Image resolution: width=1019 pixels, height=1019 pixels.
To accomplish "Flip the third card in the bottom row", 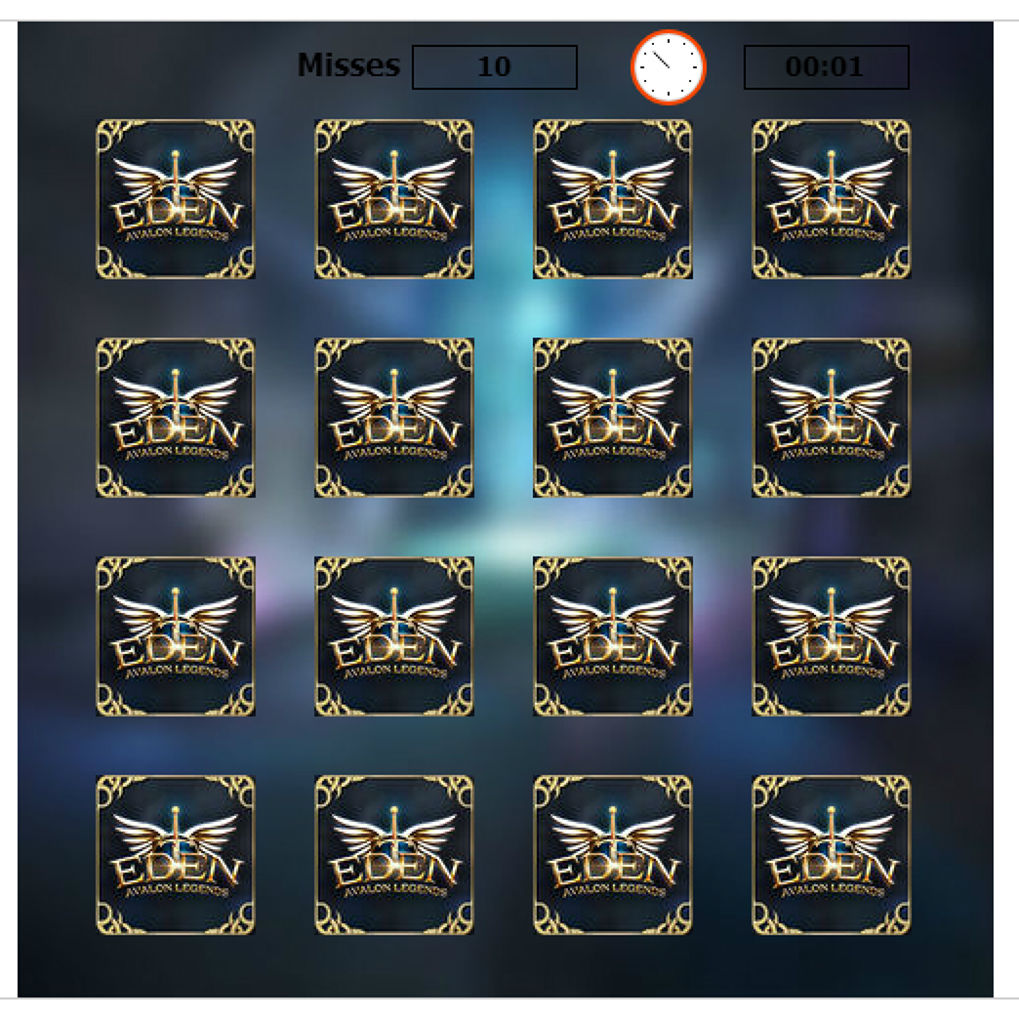I will pos(613,855).
